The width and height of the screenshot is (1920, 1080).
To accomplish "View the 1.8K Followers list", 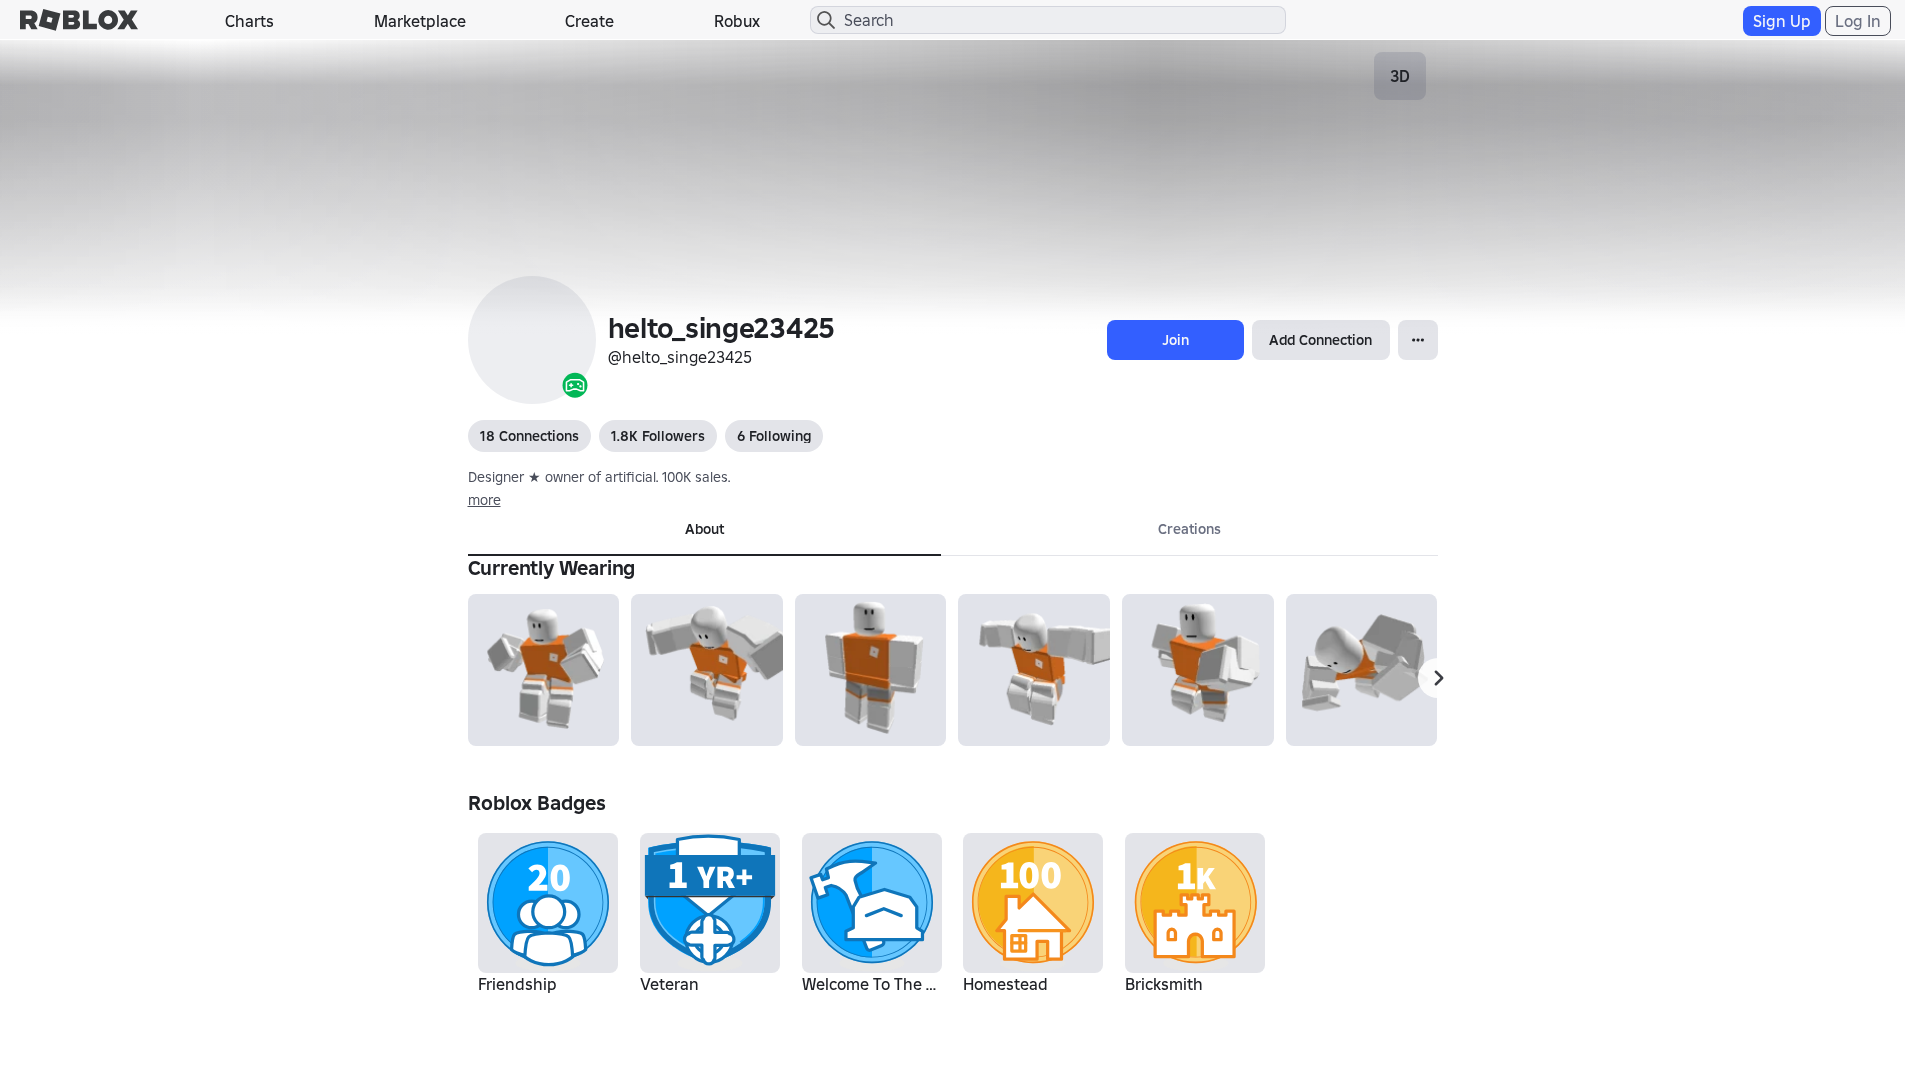I will (x=658, y=436).
